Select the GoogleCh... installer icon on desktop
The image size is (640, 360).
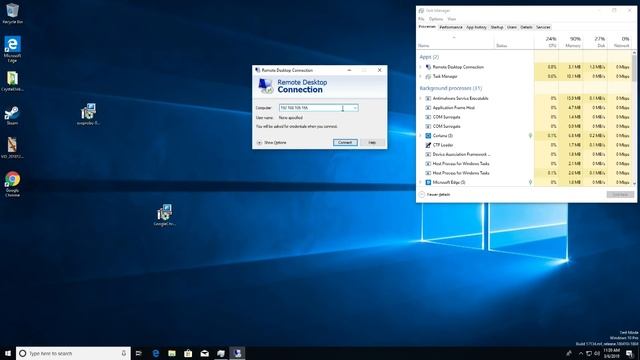tap(164, 215)
